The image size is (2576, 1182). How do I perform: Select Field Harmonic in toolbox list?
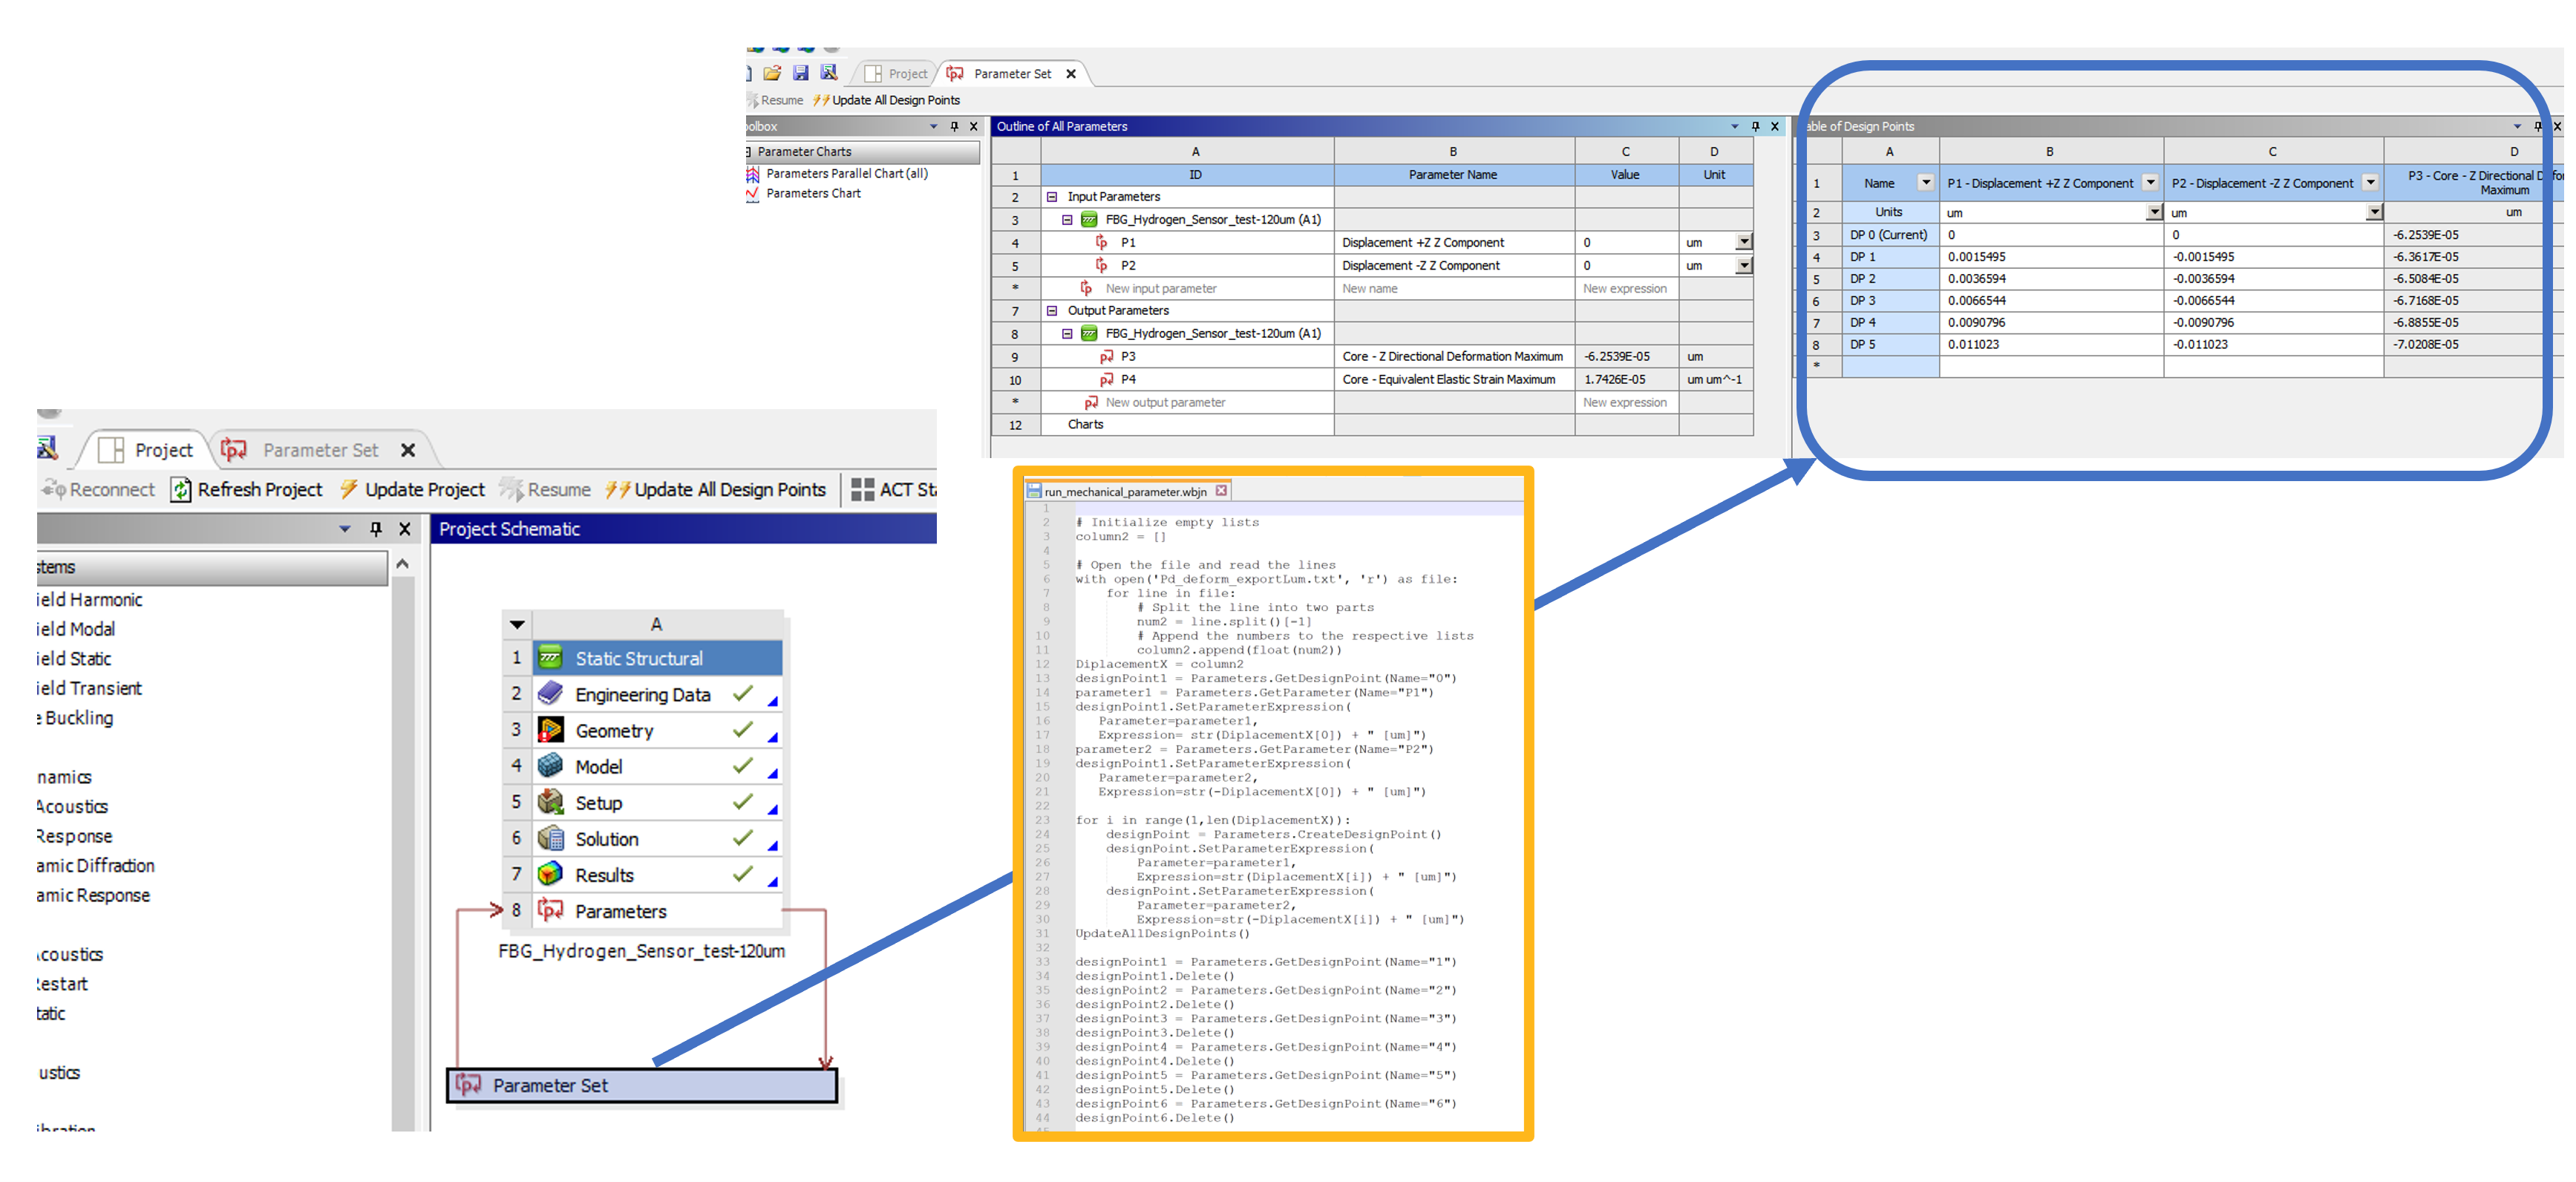[x=89, y=599]
